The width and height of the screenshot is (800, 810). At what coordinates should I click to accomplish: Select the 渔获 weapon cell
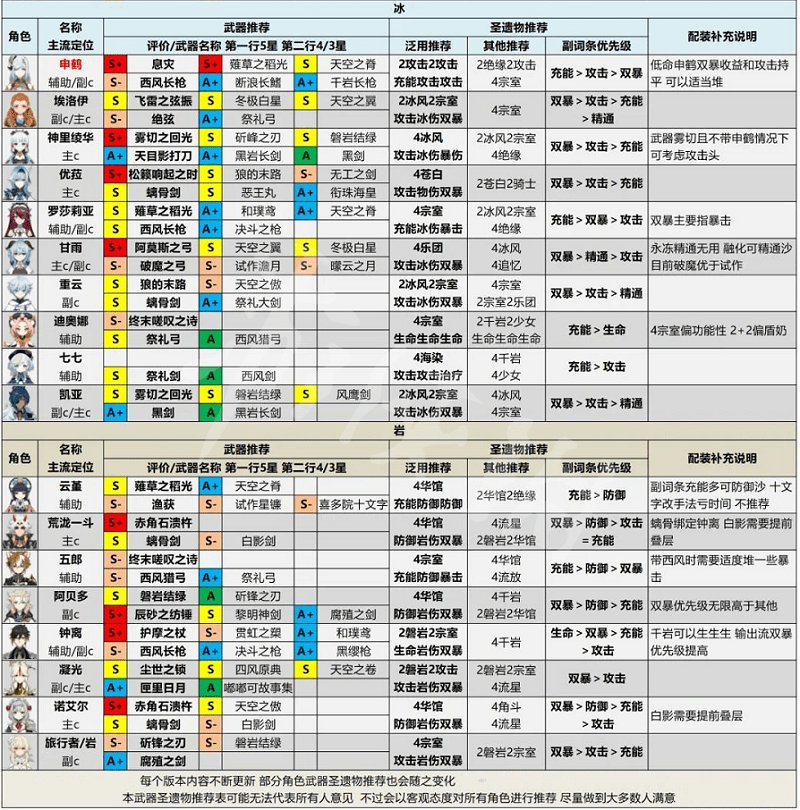point(163,504)
